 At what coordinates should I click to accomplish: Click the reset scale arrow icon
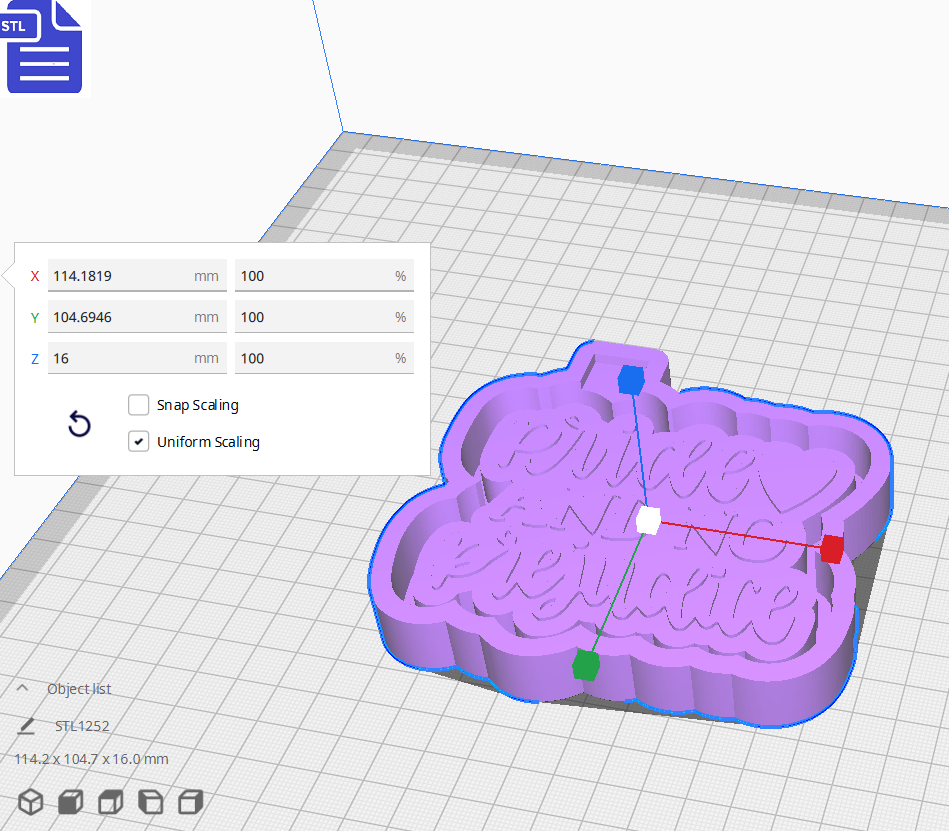[x=79, y=424]
